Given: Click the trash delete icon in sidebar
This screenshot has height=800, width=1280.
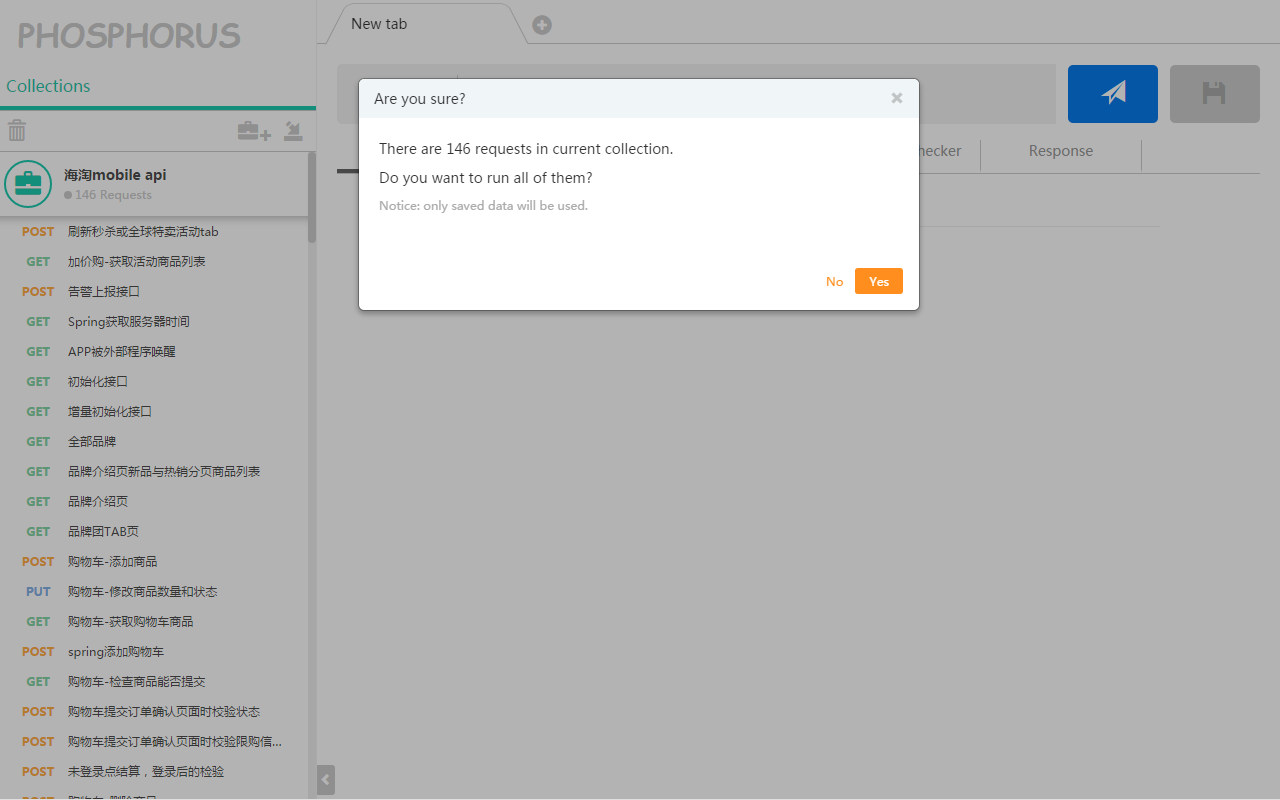Looking at the screenshot, I should (17, 130).
